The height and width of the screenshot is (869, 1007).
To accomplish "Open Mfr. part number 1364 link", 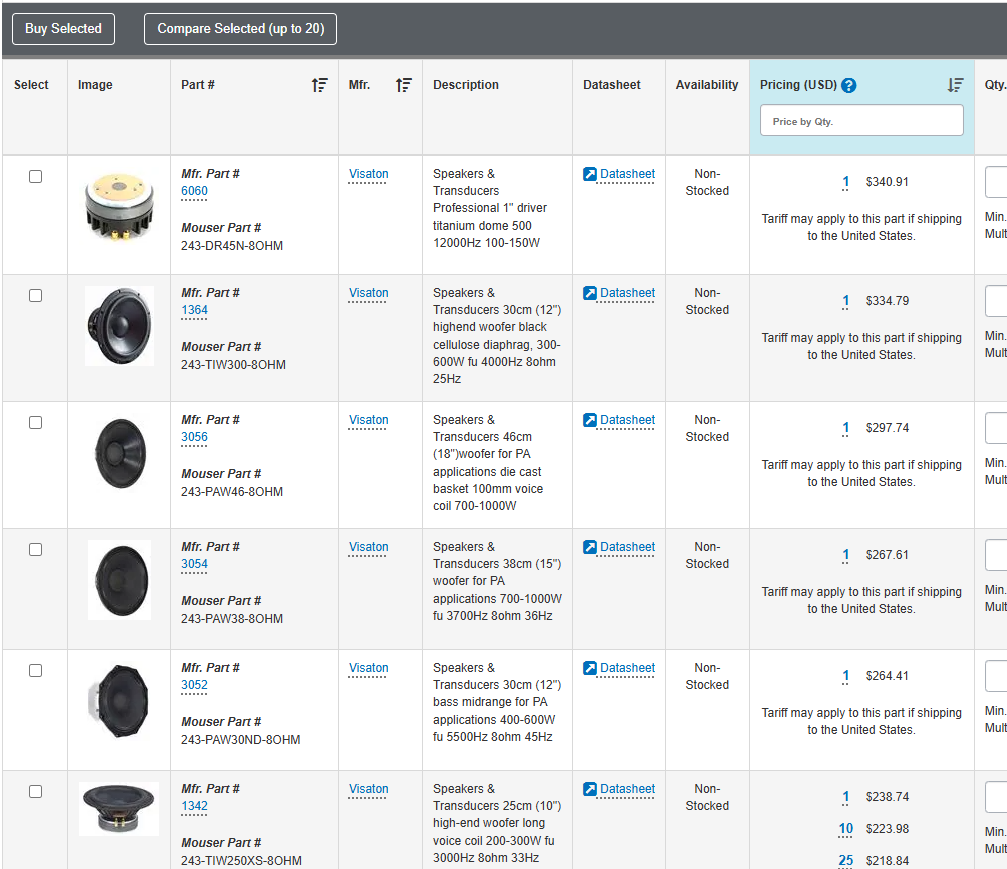I will click(194, 310).
